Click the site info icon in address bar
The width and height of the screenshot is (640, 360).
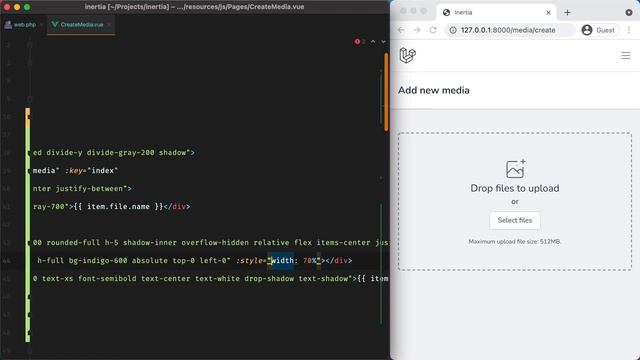[453, 30]
